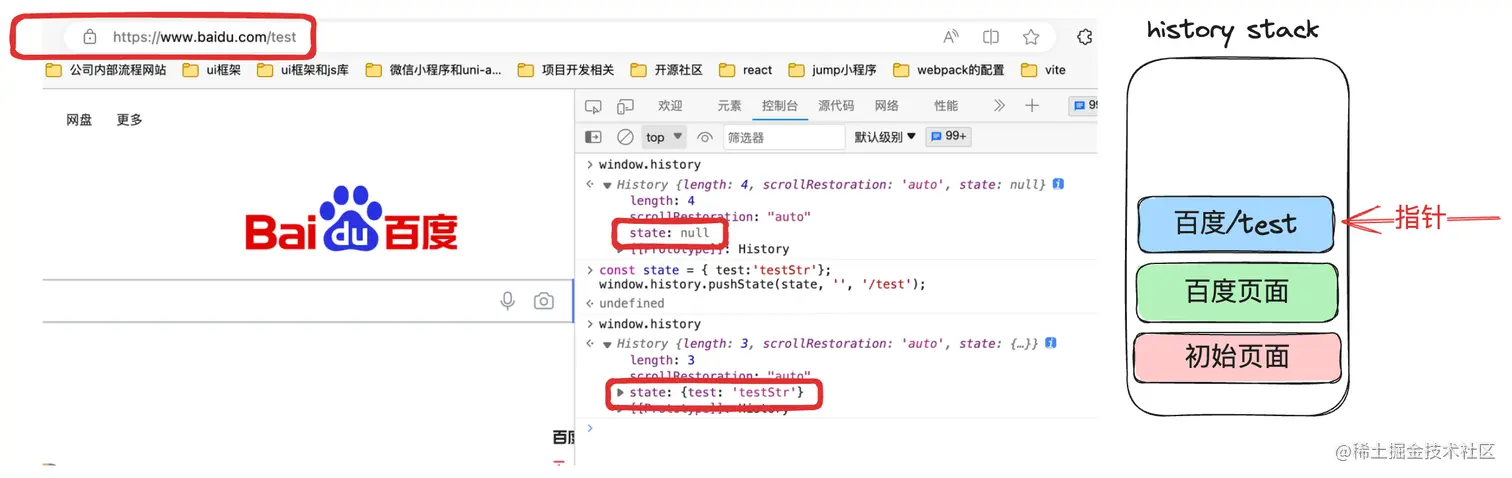Click the window.history.pushState command line
The image size is (1512, 478).
[762, 285]
